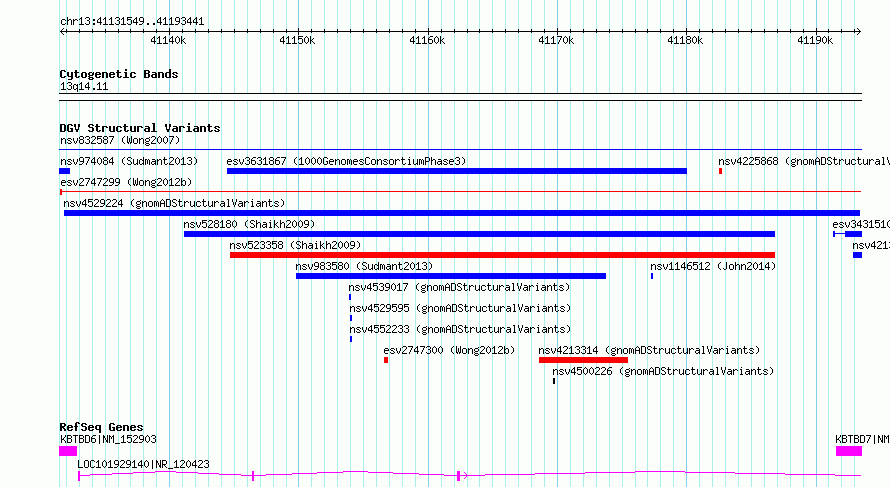Screen dimensions: 890x487
Task: Select variant label nsv4225868 gnomAD
Action: [x=804, y=161]
